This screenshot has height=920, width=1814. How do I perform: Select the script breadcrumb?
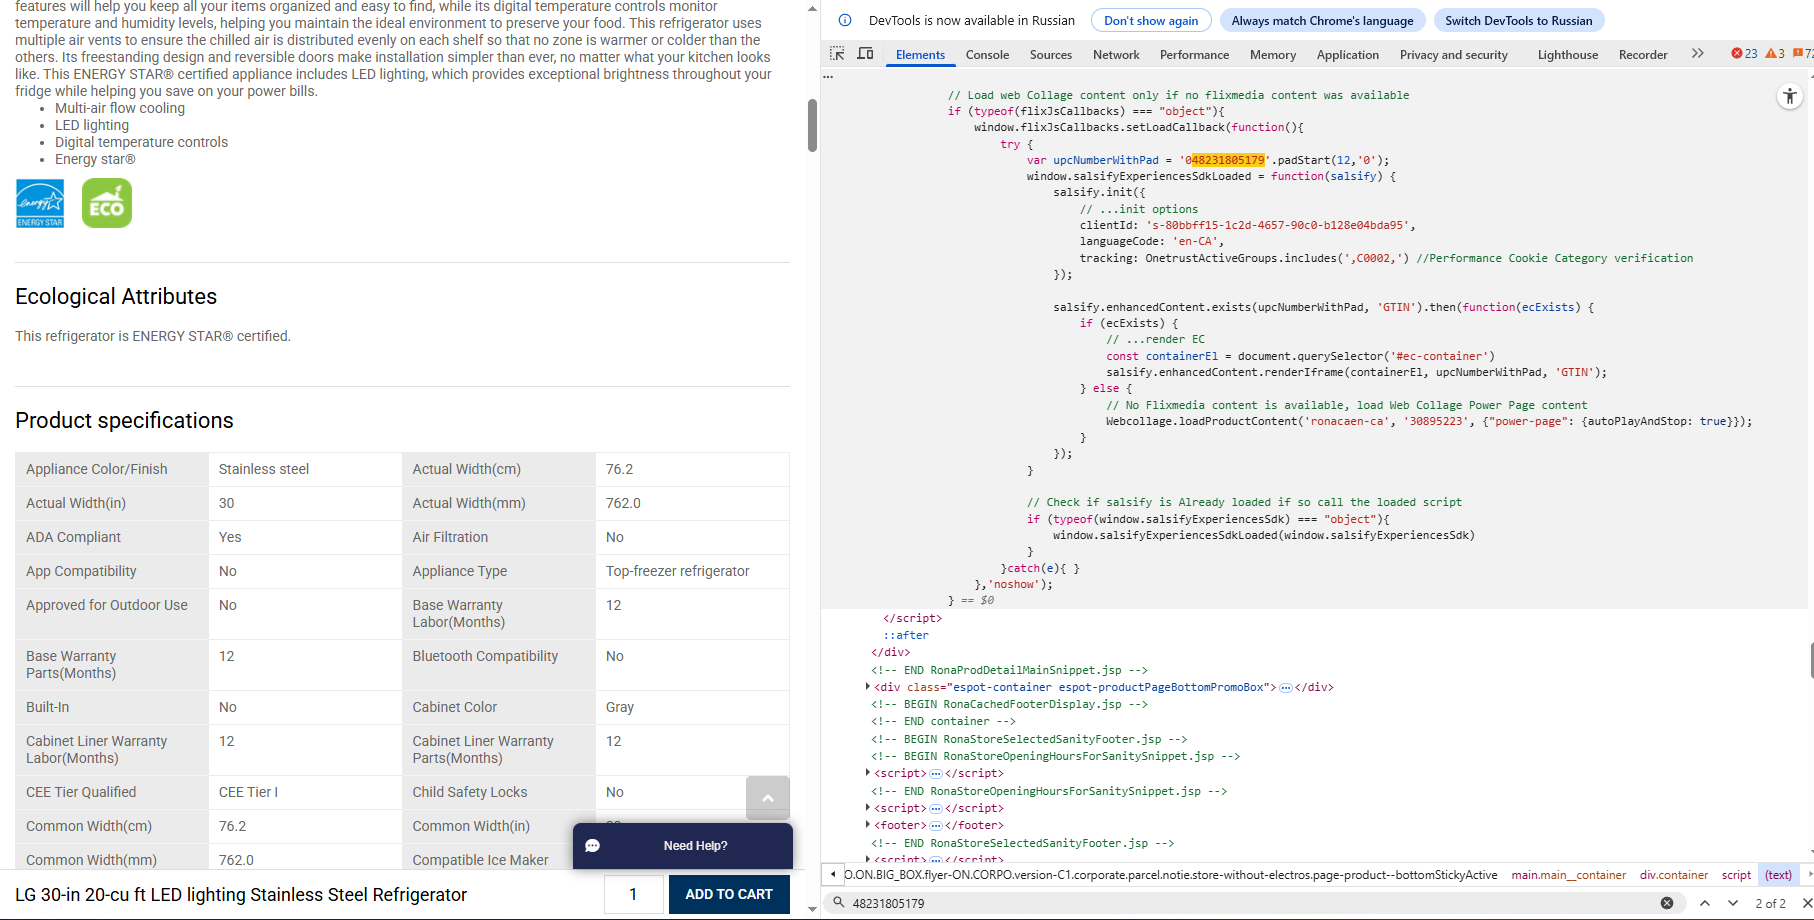tap(1736, 875)
